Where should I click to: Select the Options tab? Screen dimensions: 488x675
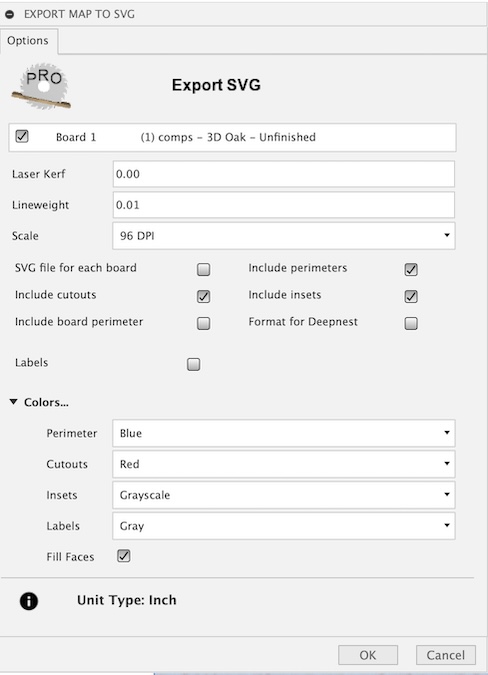click(x=28, y=40)
